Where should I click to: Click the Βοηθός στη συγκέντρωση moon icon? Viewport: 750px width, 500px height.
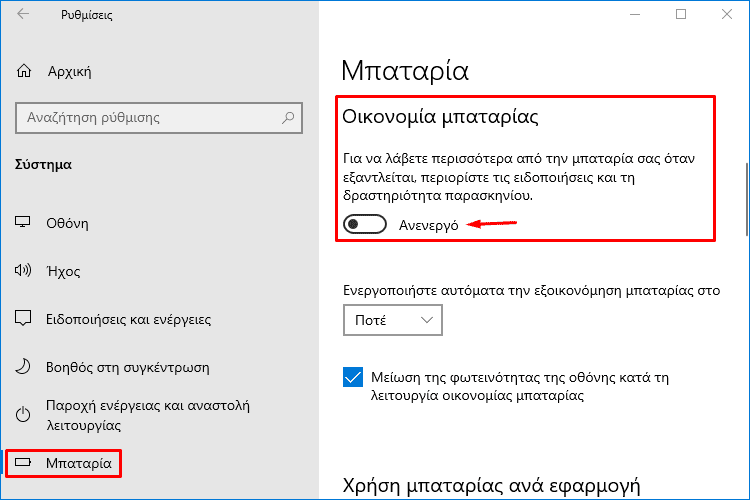23,367
